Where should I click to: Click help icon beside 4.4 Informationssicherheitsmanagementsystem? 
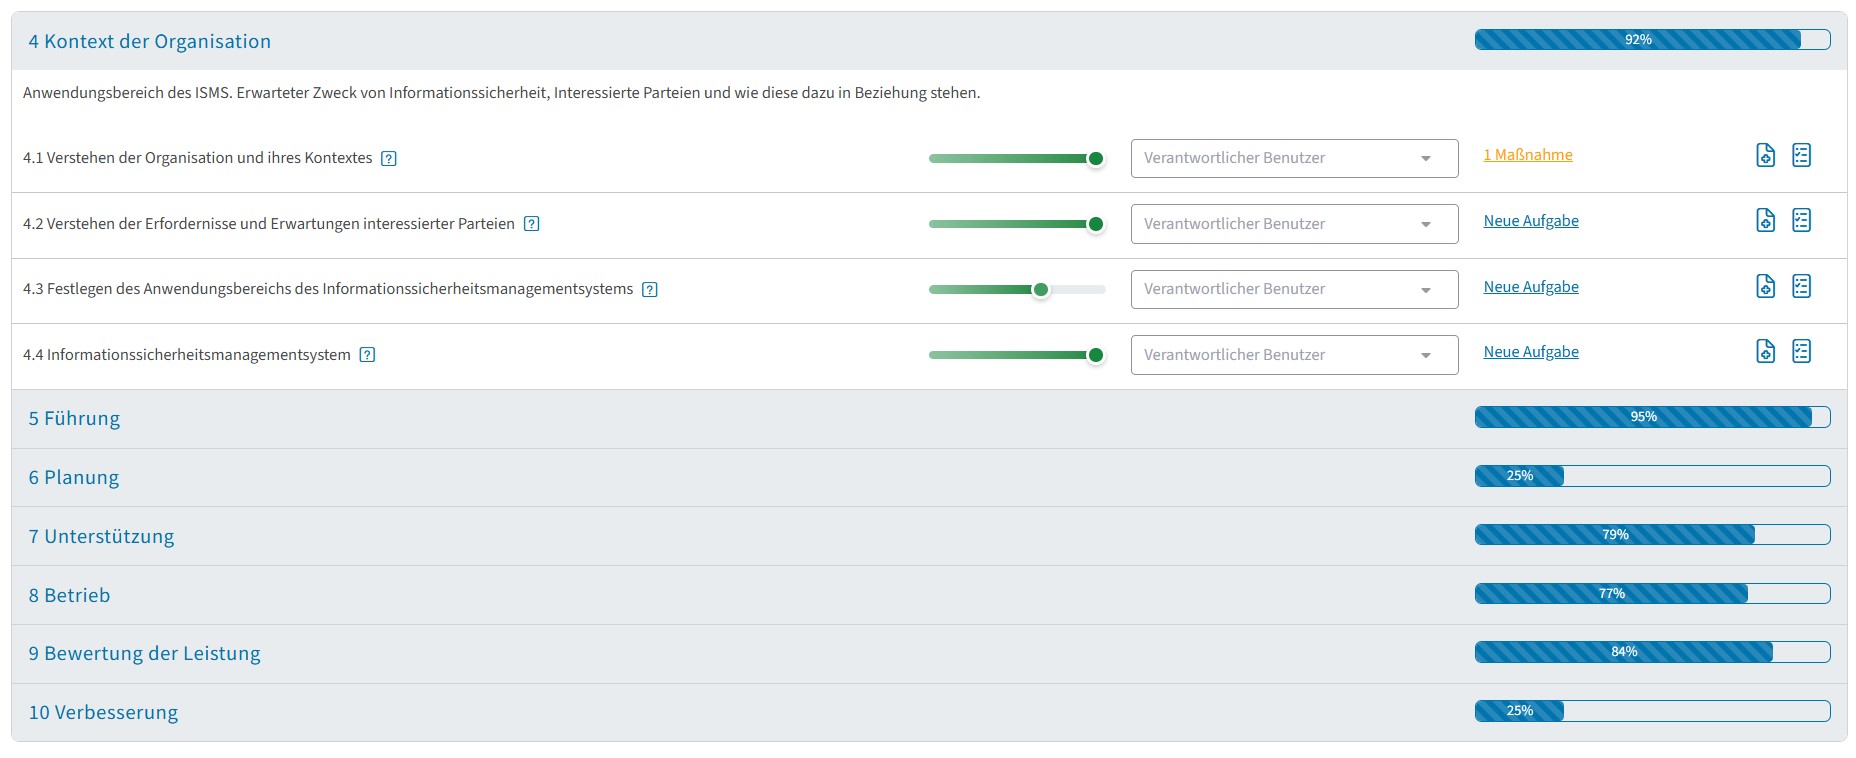367,354
